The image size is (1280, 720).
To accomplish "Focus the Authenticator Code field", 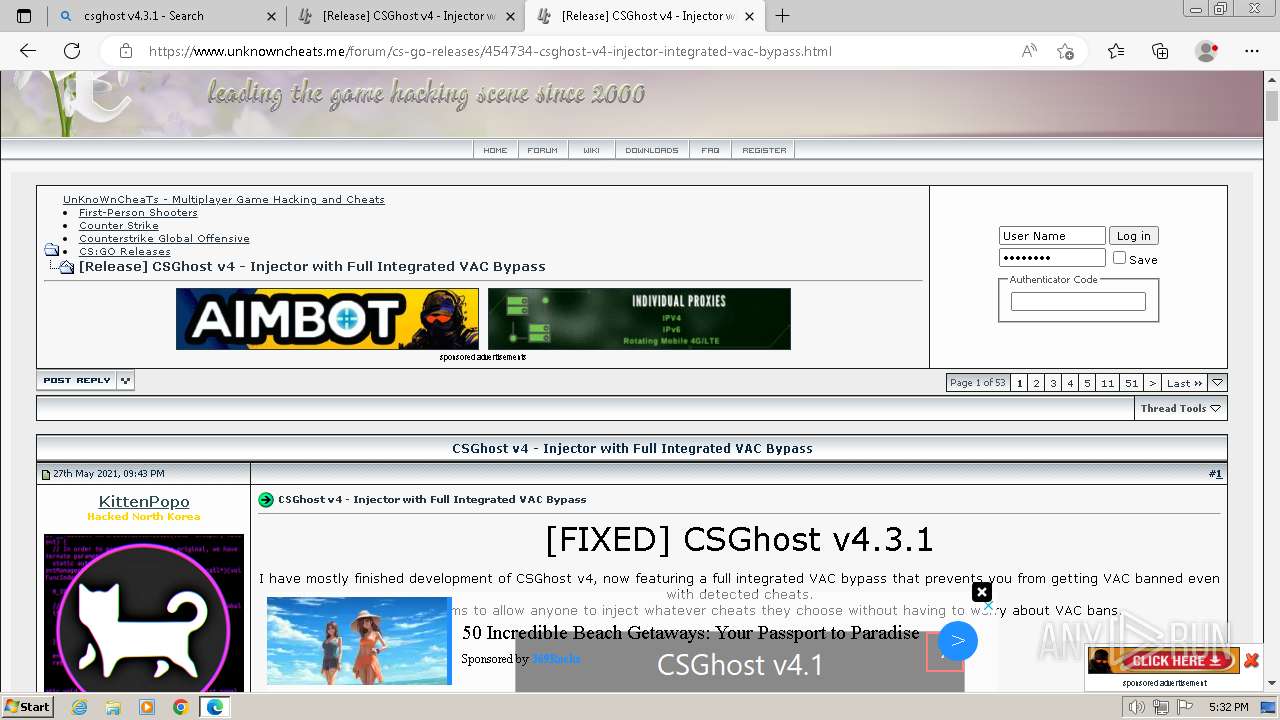I will click(1078, 301).
